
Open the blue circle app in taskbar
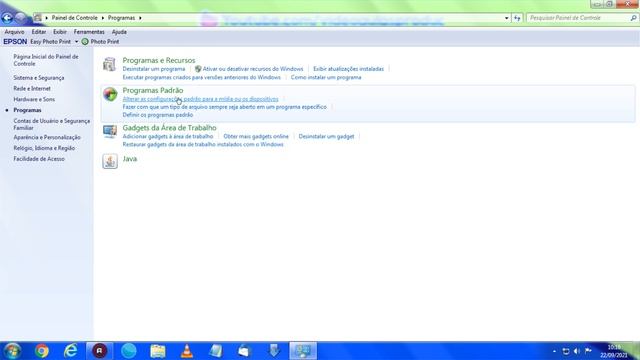[x=129, y=351]
